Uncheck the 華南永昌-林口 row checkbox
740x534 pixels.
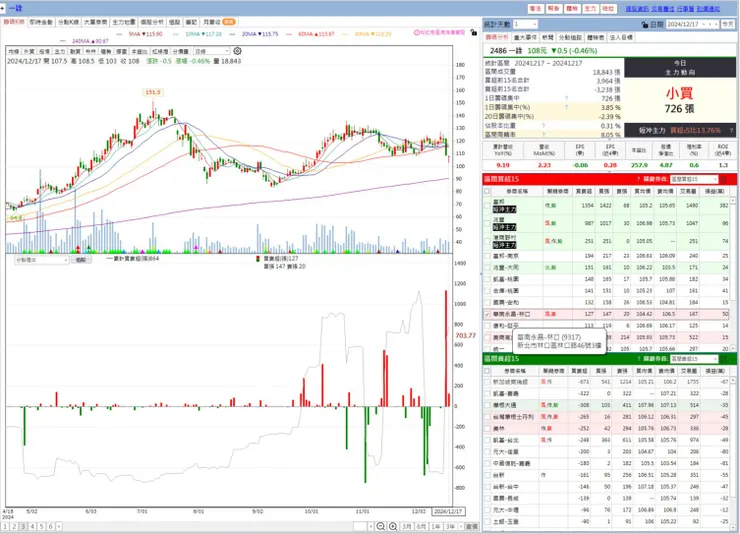click(x=487, y=314)
